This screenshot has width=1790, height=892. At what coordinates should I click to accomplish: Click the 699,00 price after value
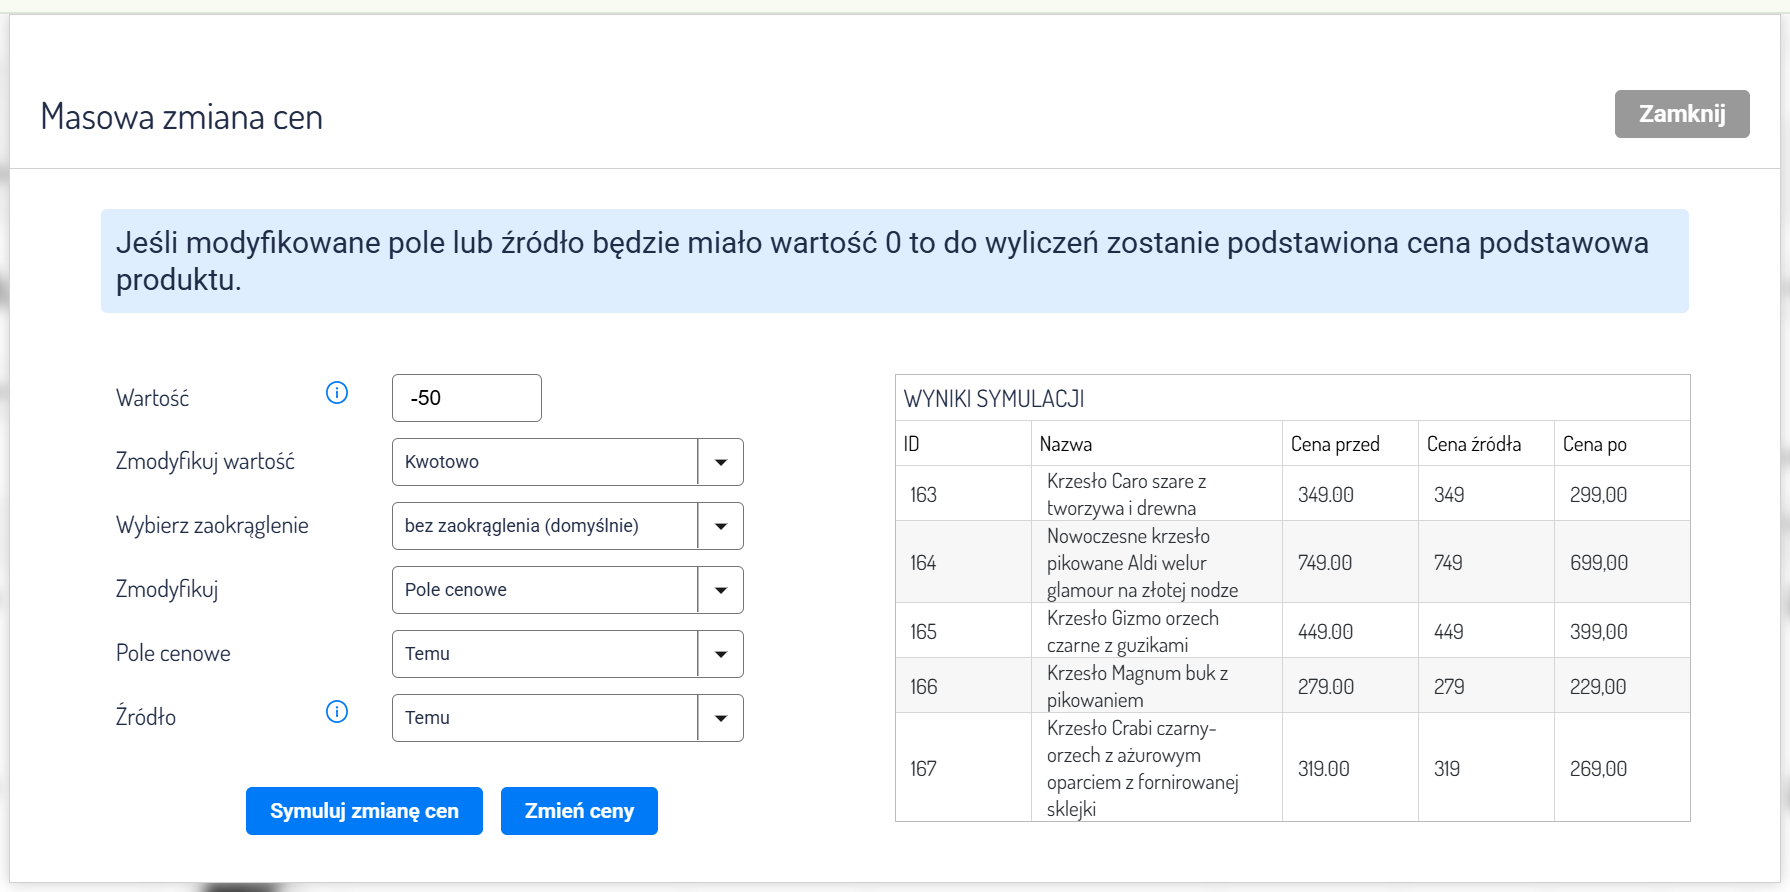pyautogui.click(x=1598, y=563)
